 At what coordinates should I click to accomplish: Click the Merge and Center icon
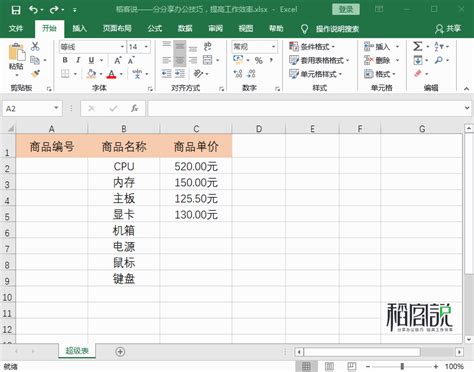tap(208, 60)
